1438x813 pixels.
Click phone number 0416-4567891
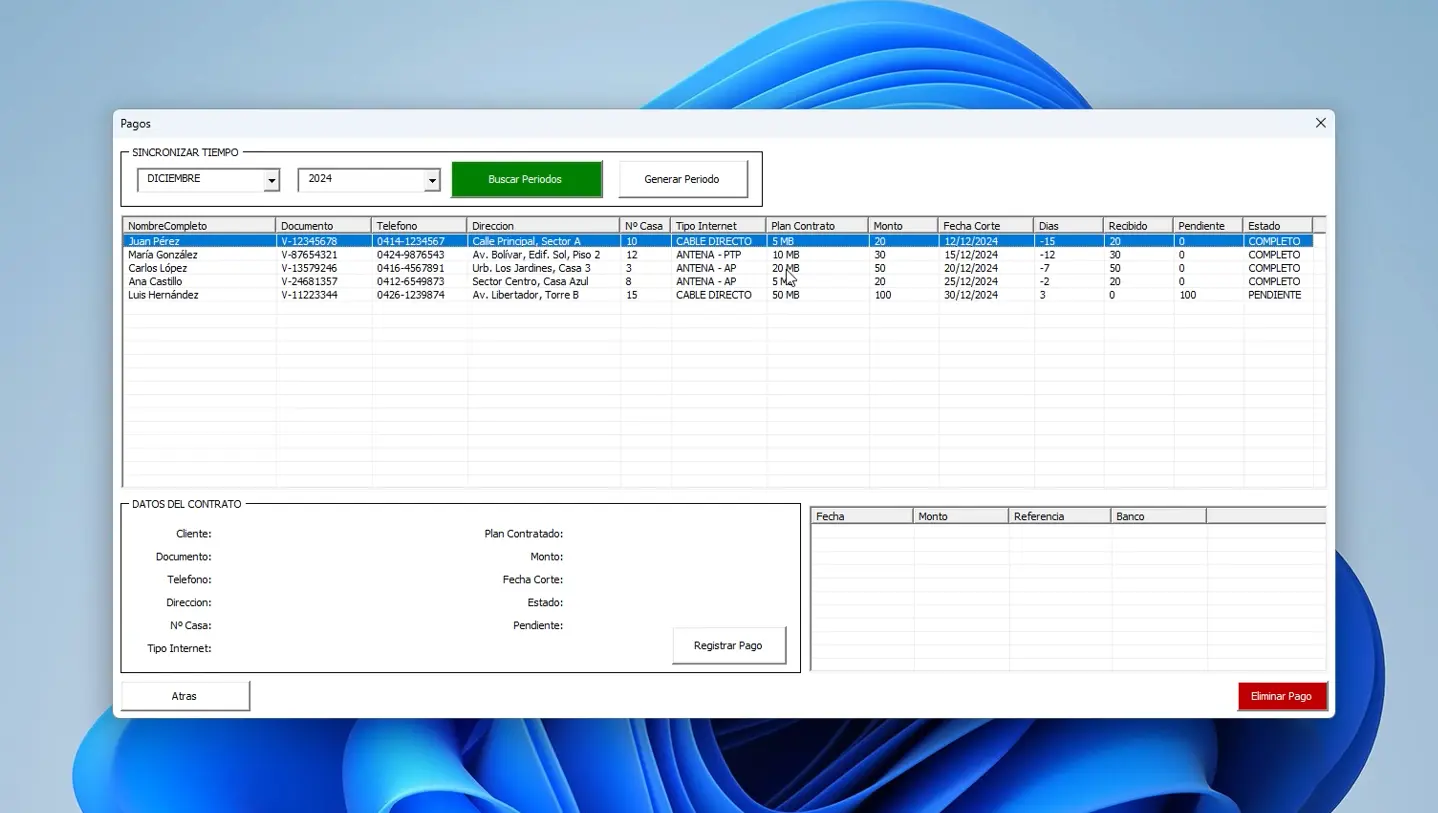click(410, 268)
